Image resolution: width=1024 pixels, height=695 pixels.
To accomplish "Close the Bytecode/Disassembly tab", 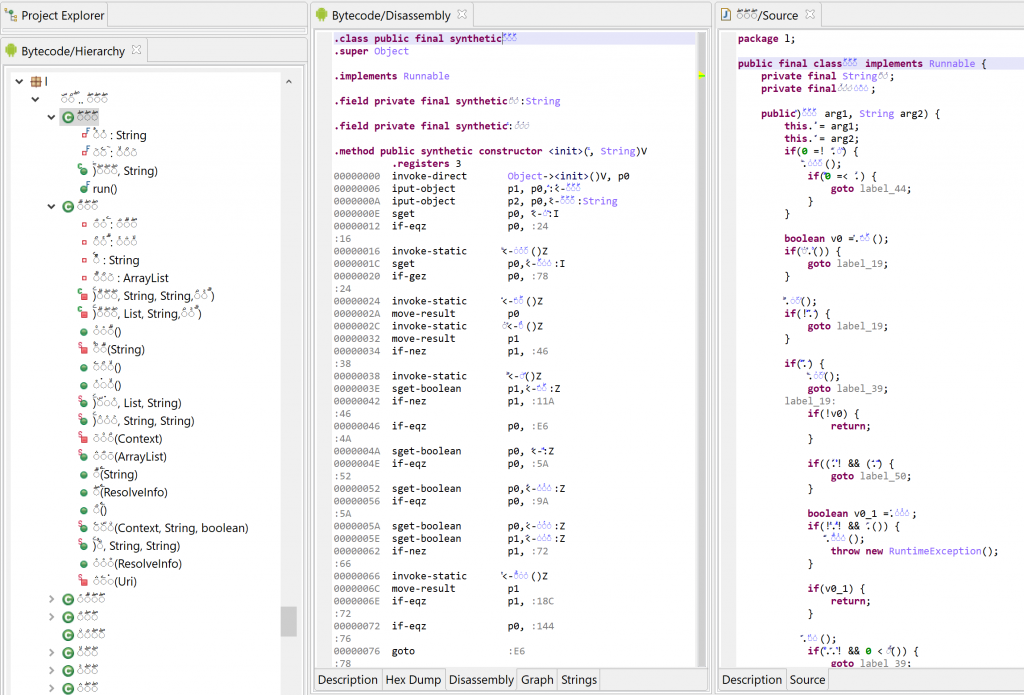I will [462, 14].
